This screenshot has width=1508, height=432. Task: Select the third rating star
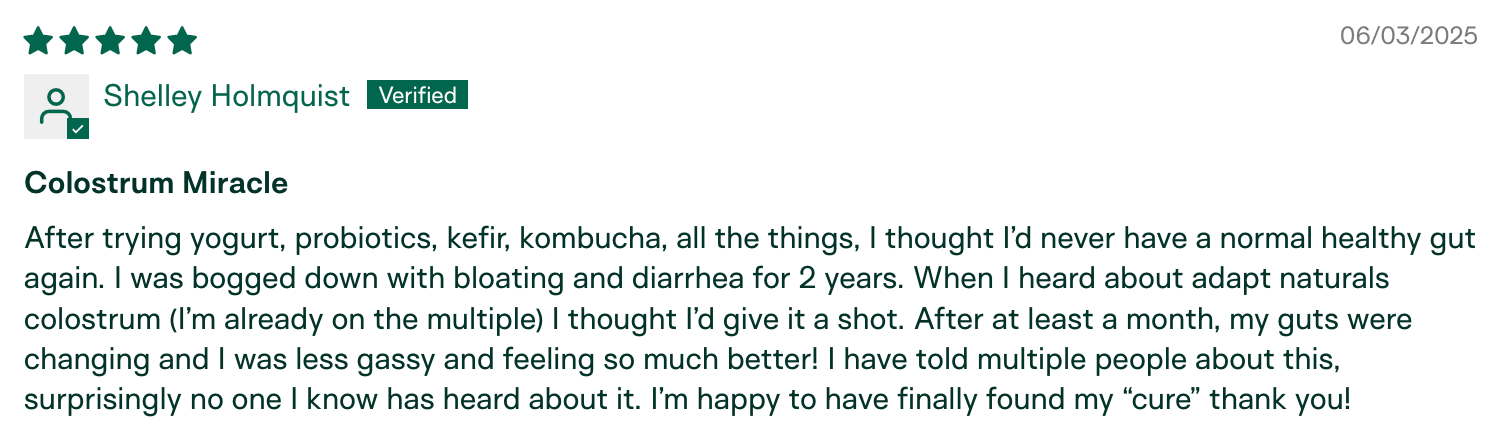(110, 41)
